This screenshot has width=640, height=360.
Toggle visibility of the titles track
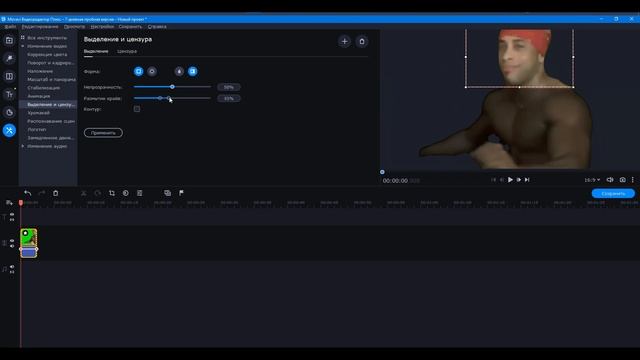pos(12,214)
